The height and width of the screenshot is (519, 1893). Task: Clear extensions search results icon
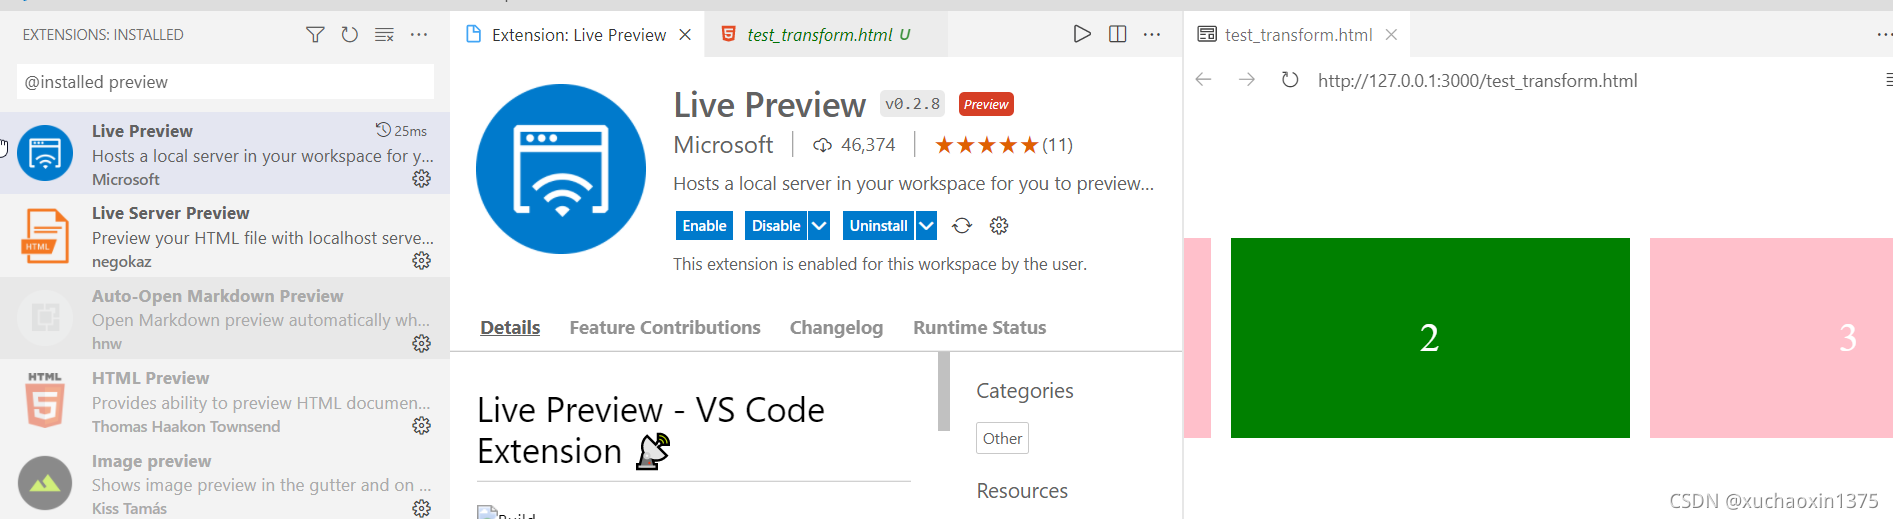click(384, 35)
